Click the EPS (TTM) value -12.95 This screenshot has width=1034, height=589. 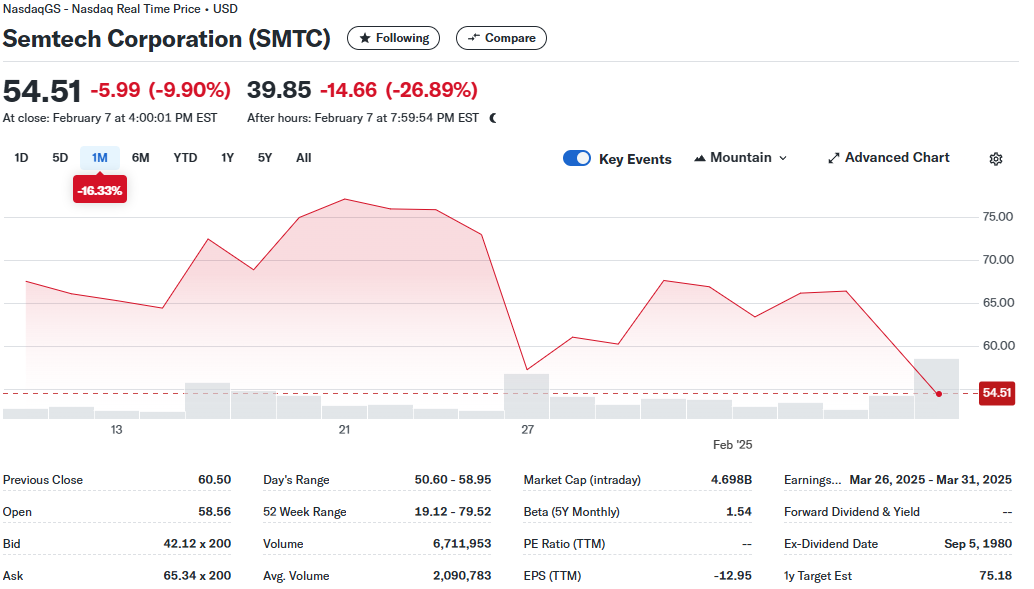click(733, 576)
